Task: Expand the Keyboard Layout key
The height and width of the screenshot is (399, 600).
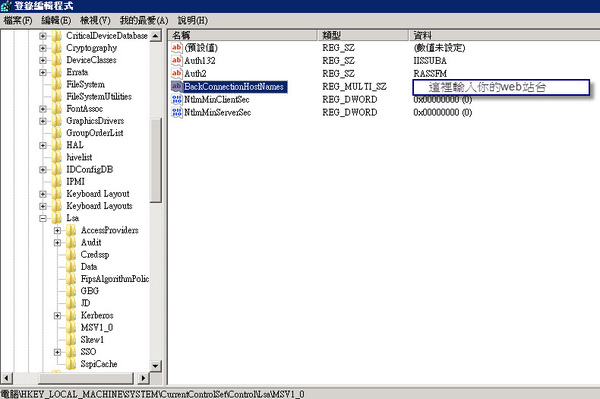Action: click(x=43, y=194)
